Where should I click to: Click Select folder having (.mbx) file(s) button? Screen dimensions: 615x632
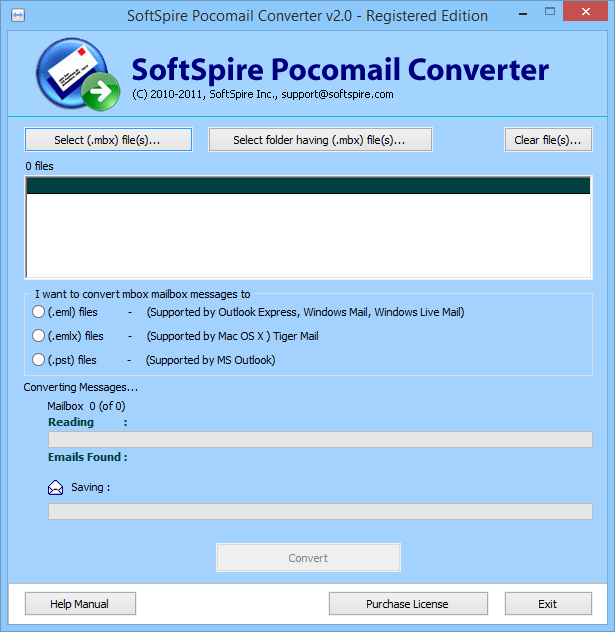tap(320, 140)
